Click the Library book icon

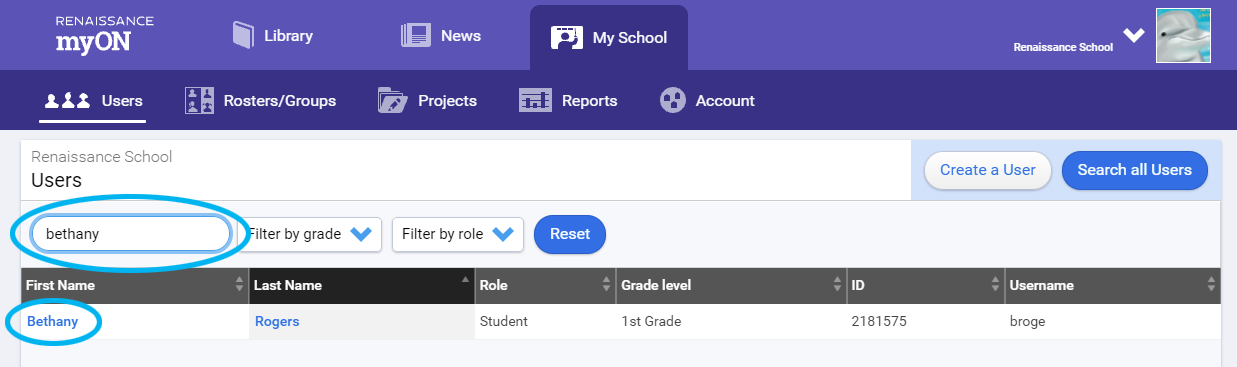(243, 36)
